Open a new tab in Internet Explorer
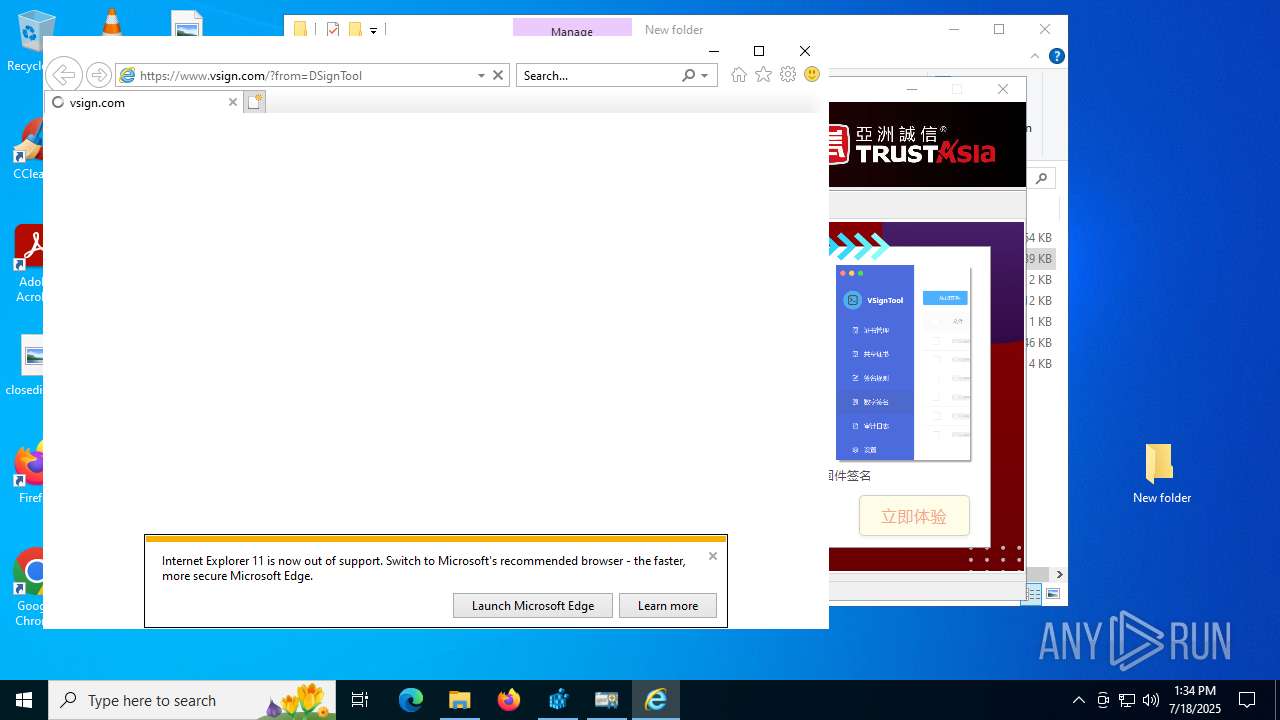Viewport: 1280px width, 720px height. tap(255, 102)
